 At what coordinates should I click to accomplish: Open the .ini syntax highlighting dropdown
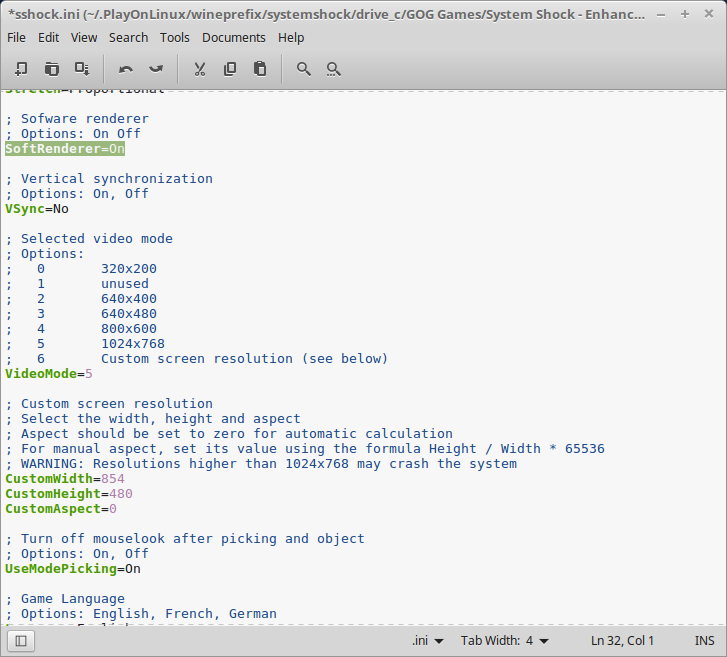tap(427, 641)
